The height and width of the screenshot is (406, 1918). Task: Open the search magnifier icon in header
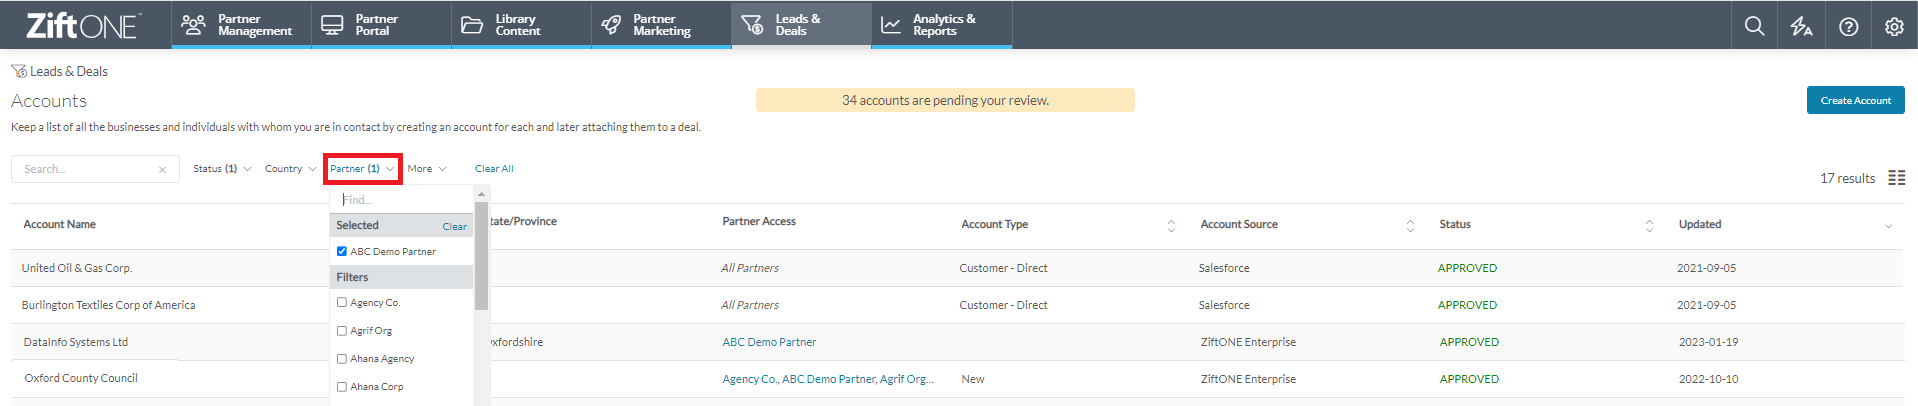click(x=1754, y=26)
